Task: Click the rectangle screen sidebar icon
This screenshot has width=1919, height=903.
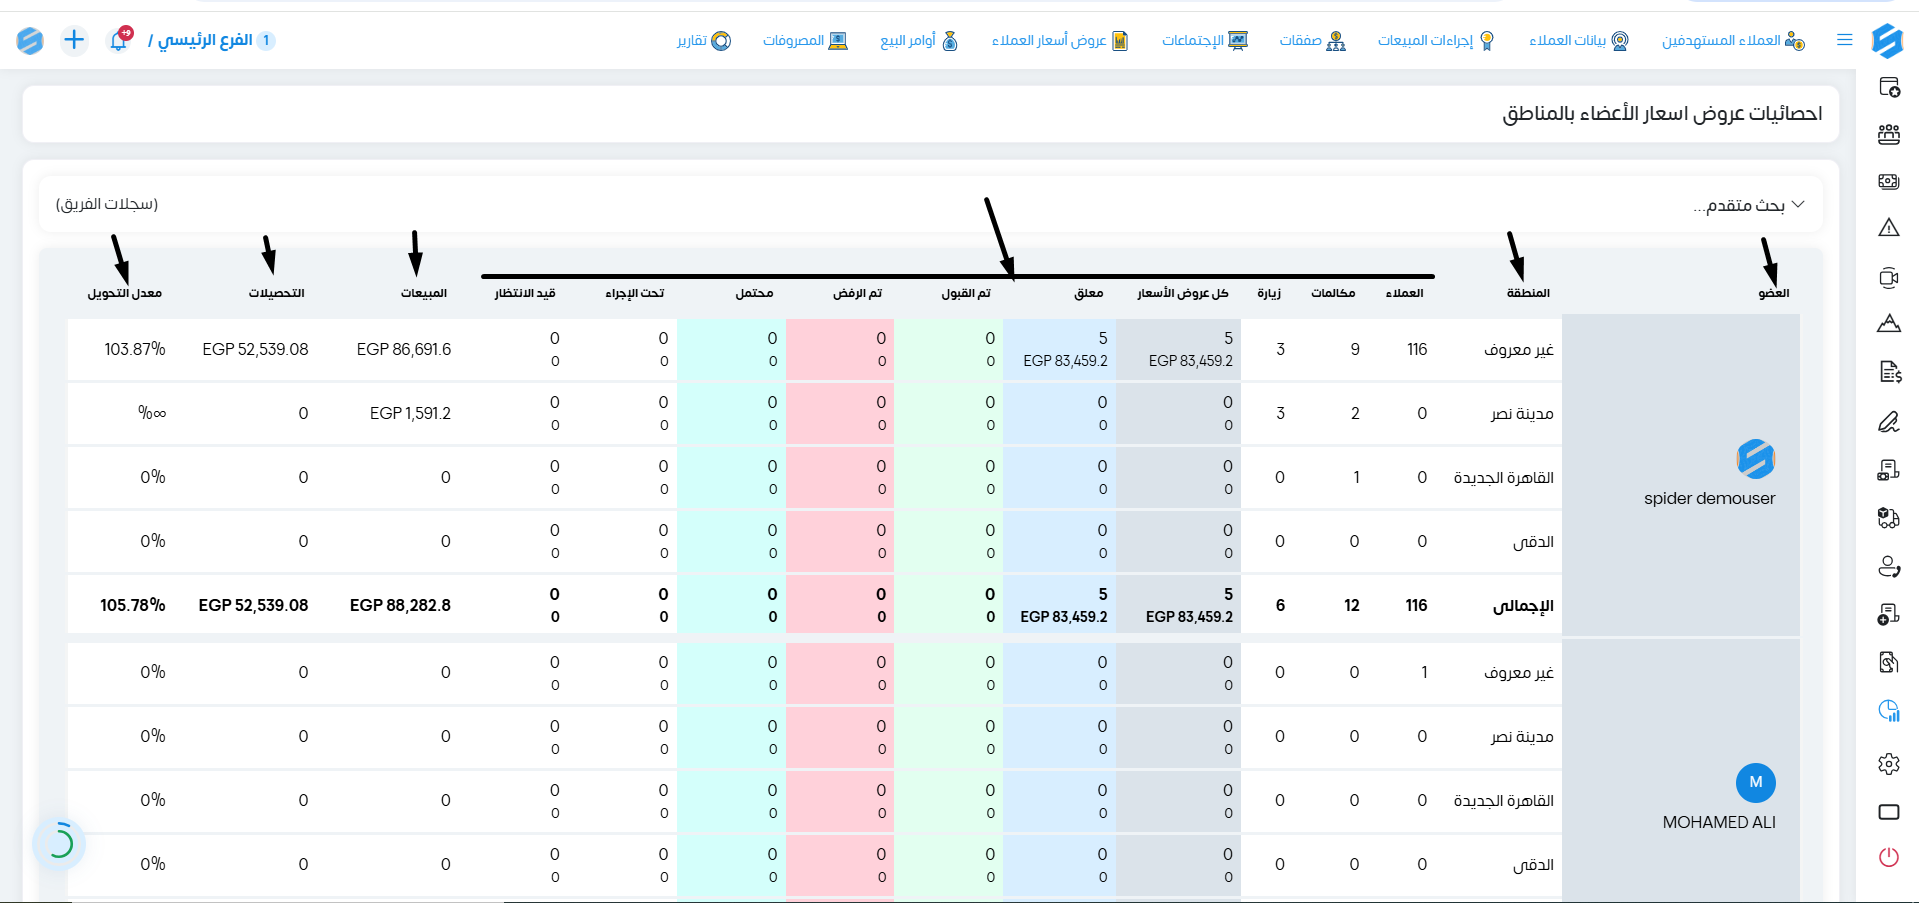Action: click(1889, 812)
